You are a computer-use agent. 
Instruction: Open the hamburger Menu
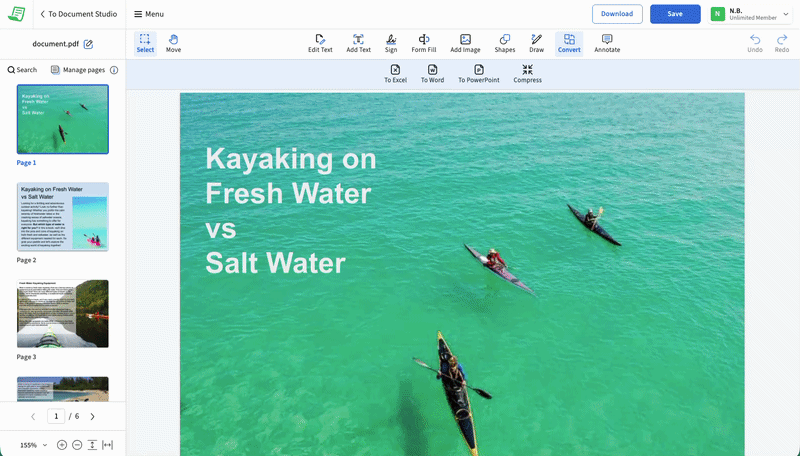point(149,14)
